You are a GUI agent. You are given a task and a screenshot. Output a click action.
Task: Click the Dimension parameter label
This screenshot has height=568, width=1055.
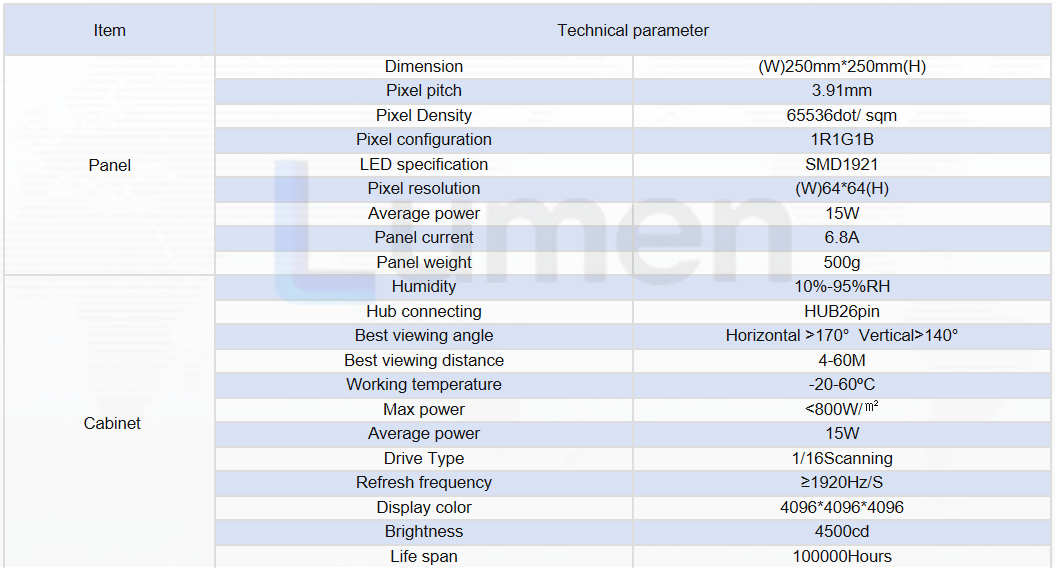[x=424, y=67]
